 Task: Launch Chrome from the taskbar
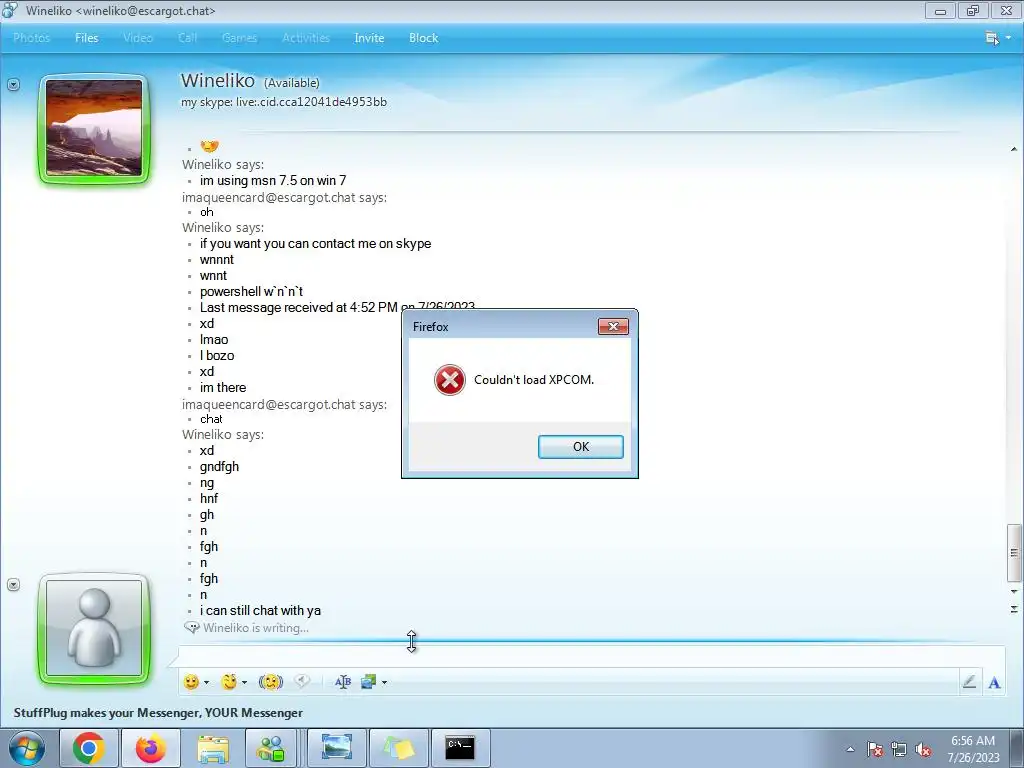point(89,748)
